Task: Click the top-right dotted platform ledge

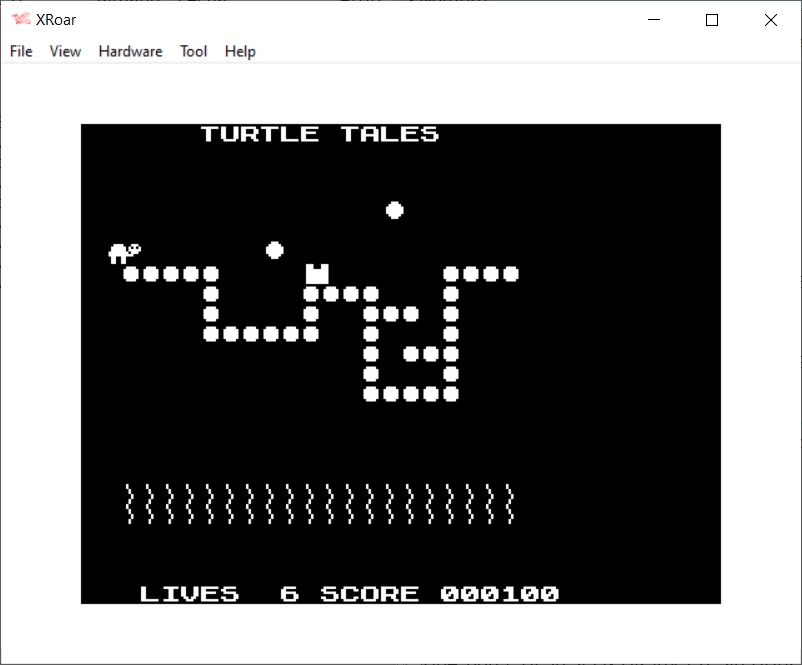Action: pos(481,274)
